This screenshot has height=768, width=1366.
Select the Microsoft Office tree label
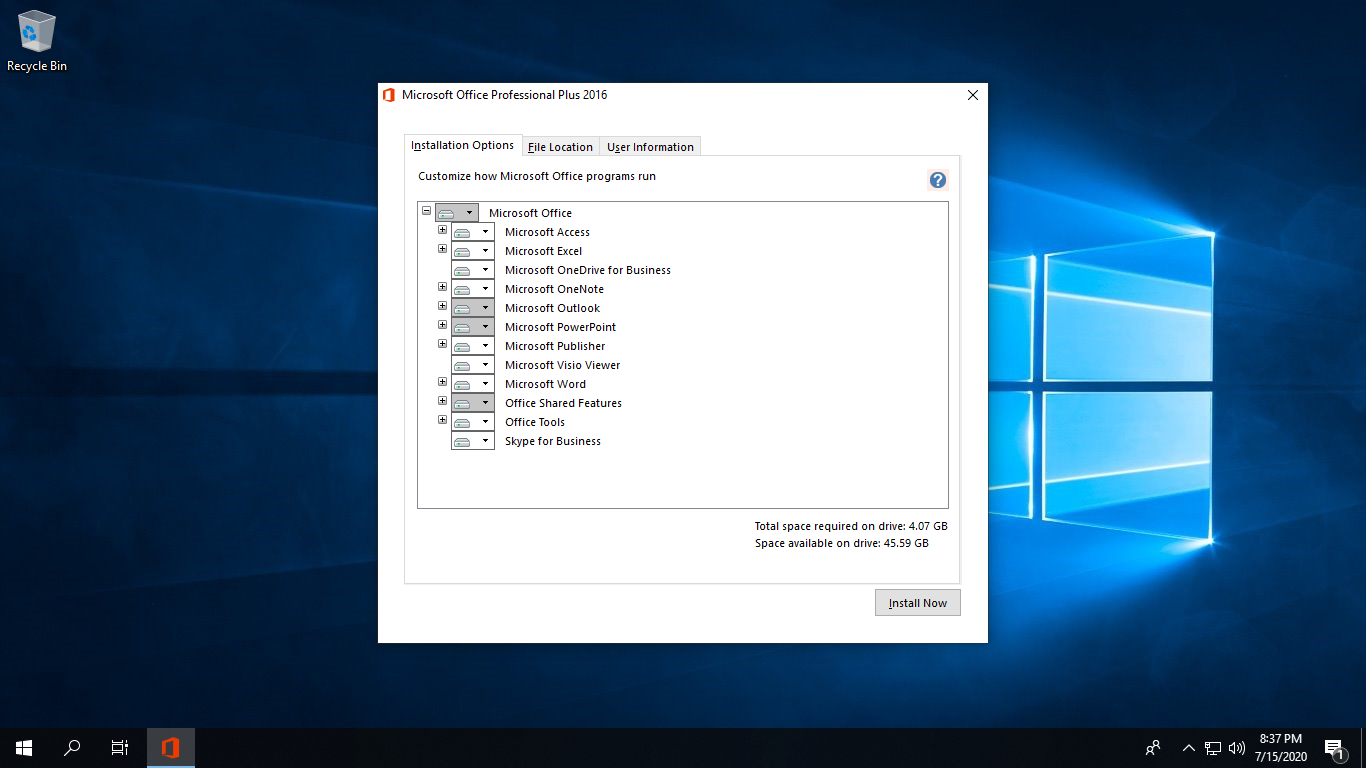click(531, 213)
